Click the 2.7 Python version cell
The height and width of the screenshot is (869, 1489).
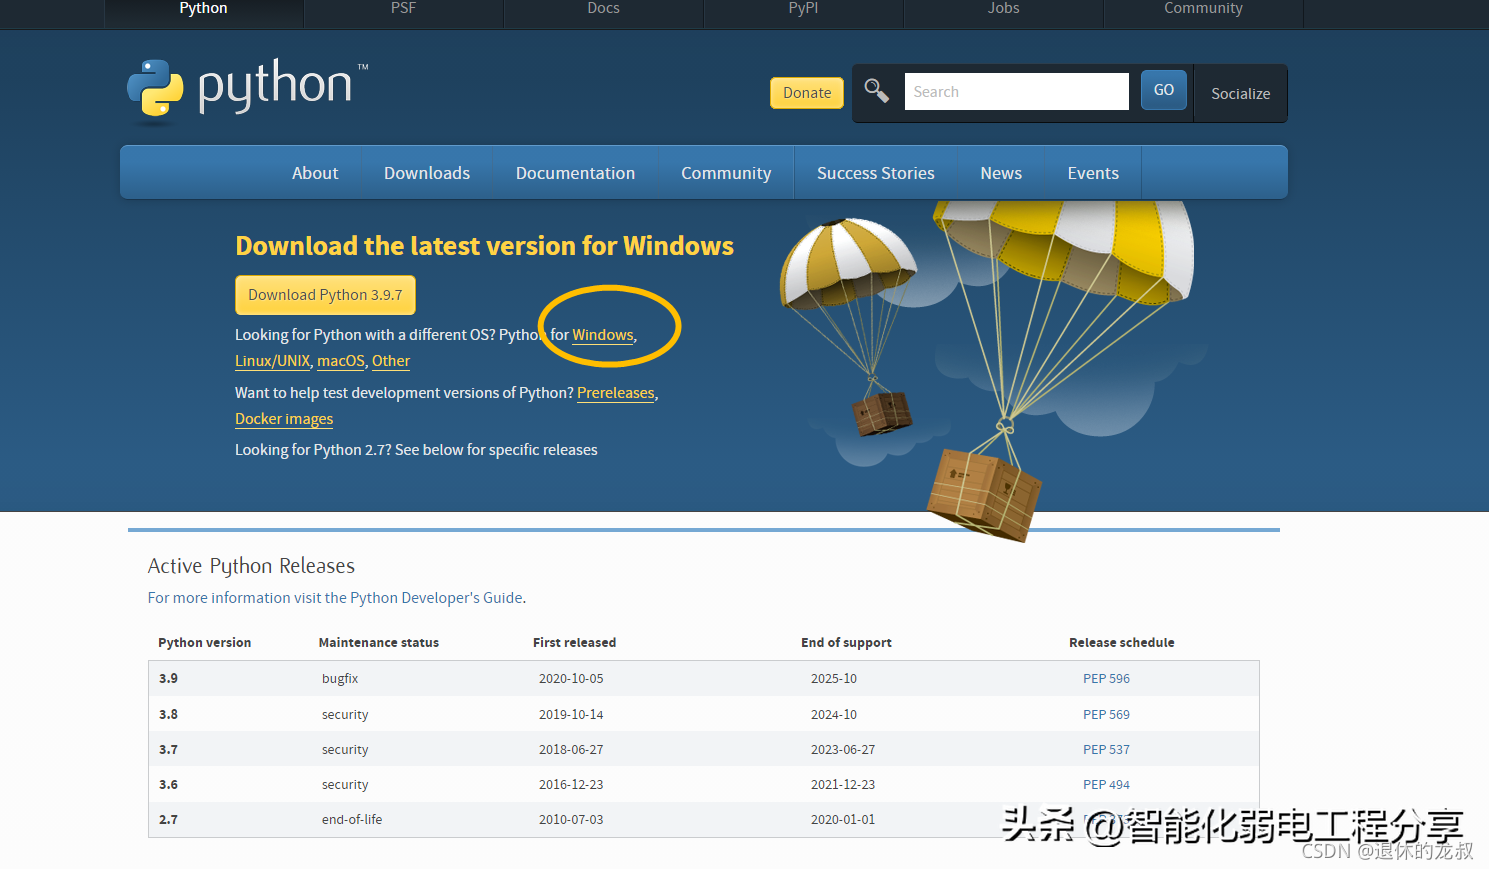[168, 820]
